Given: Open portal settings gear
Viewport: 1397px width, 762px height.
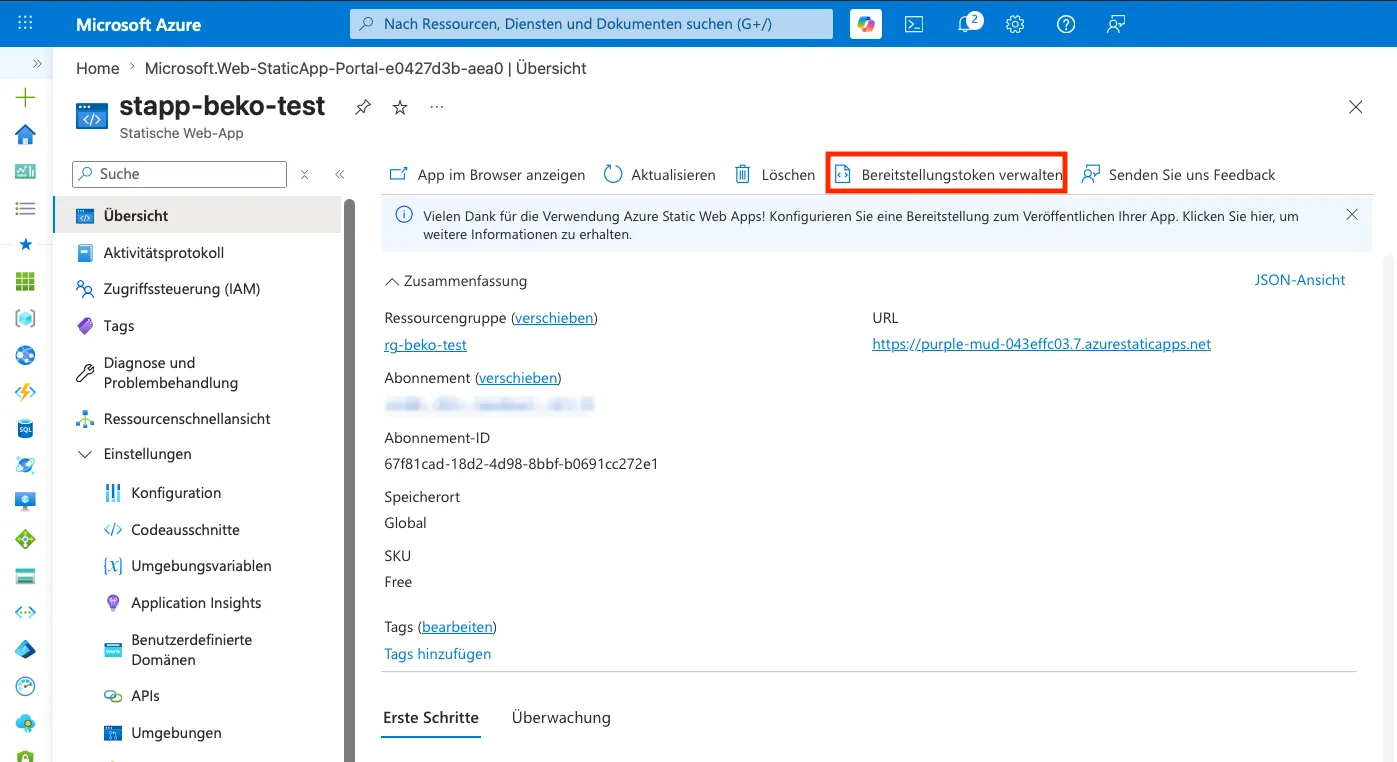Looking at the screenshot, I should point(1015,24).
